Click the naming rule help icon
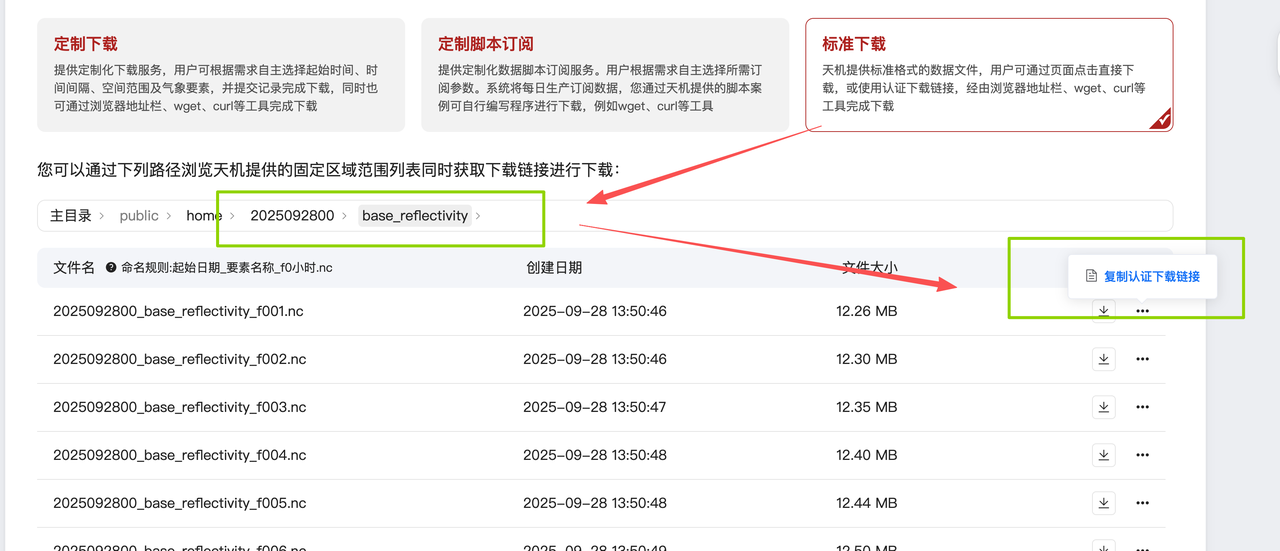This screenshot has width=1280, height=551. [x=112, y=268]
